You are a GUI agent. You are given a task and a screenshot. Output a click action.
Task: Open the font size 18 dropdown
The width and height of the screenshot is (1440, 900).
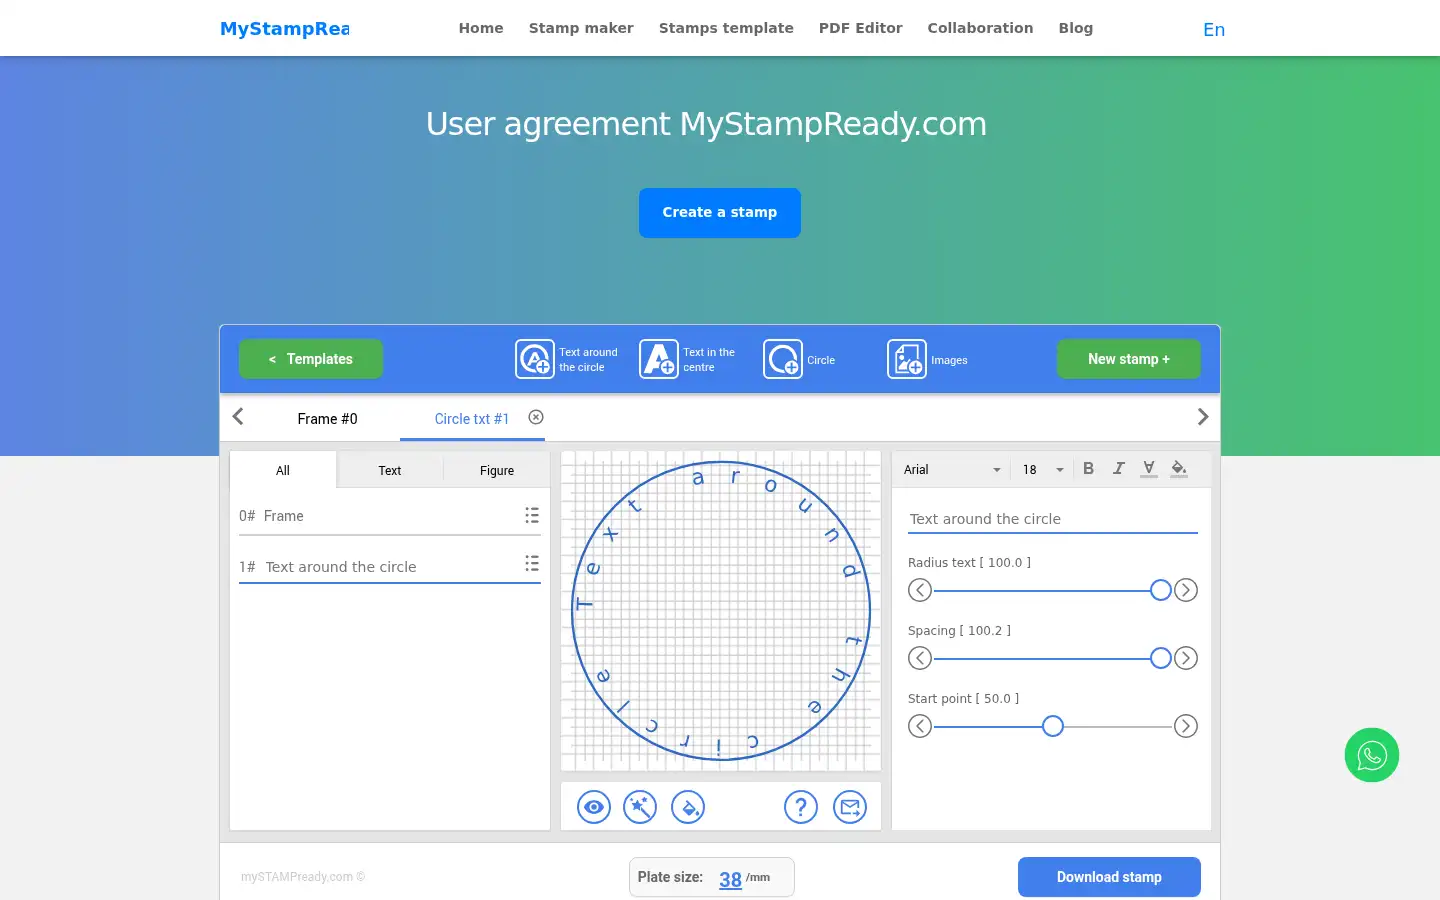point(1043,469)
